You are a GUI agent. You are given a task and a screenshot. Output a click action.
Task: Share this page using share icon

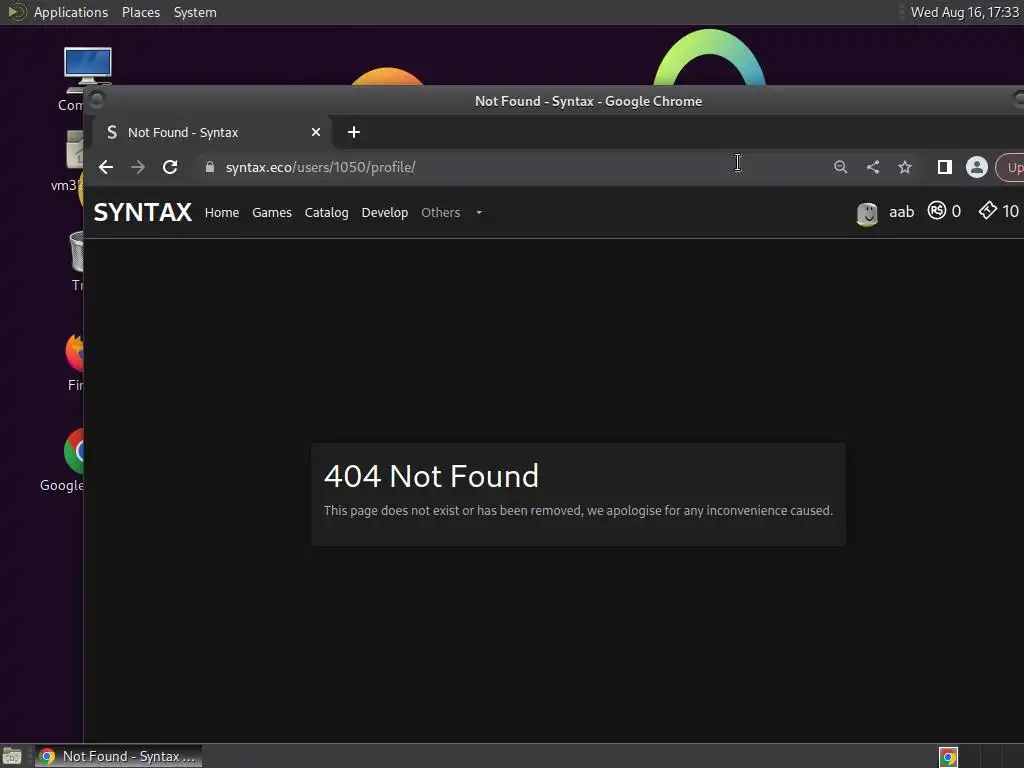[872, 167]
